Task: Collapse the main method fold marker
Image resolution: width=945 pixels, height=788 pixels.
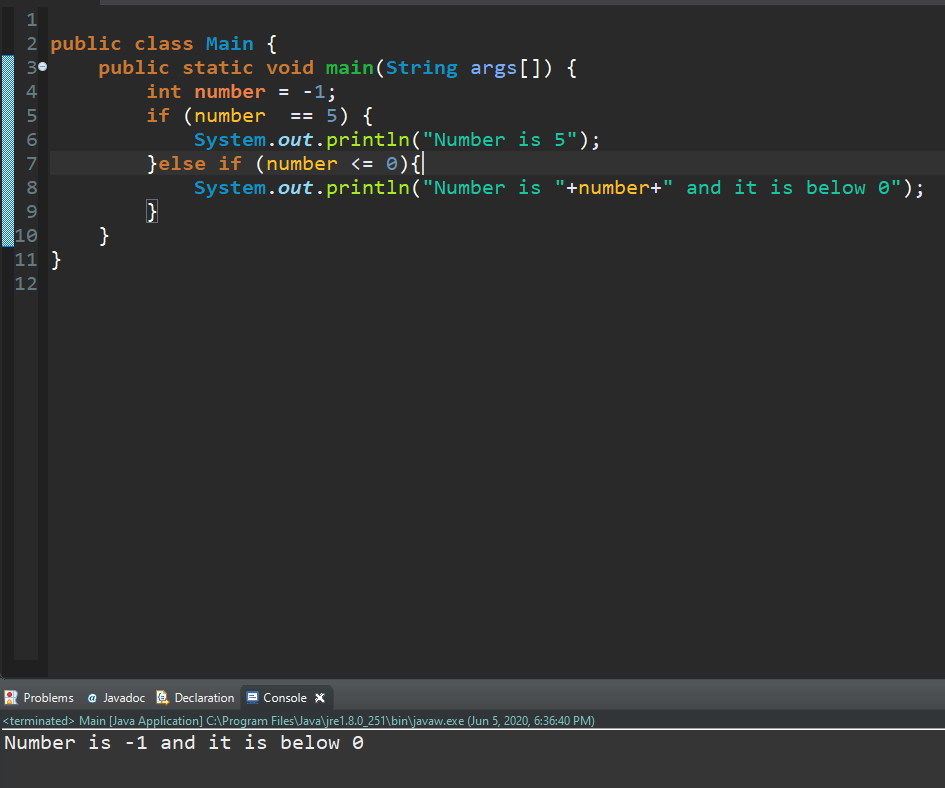Action: (43, 68)
